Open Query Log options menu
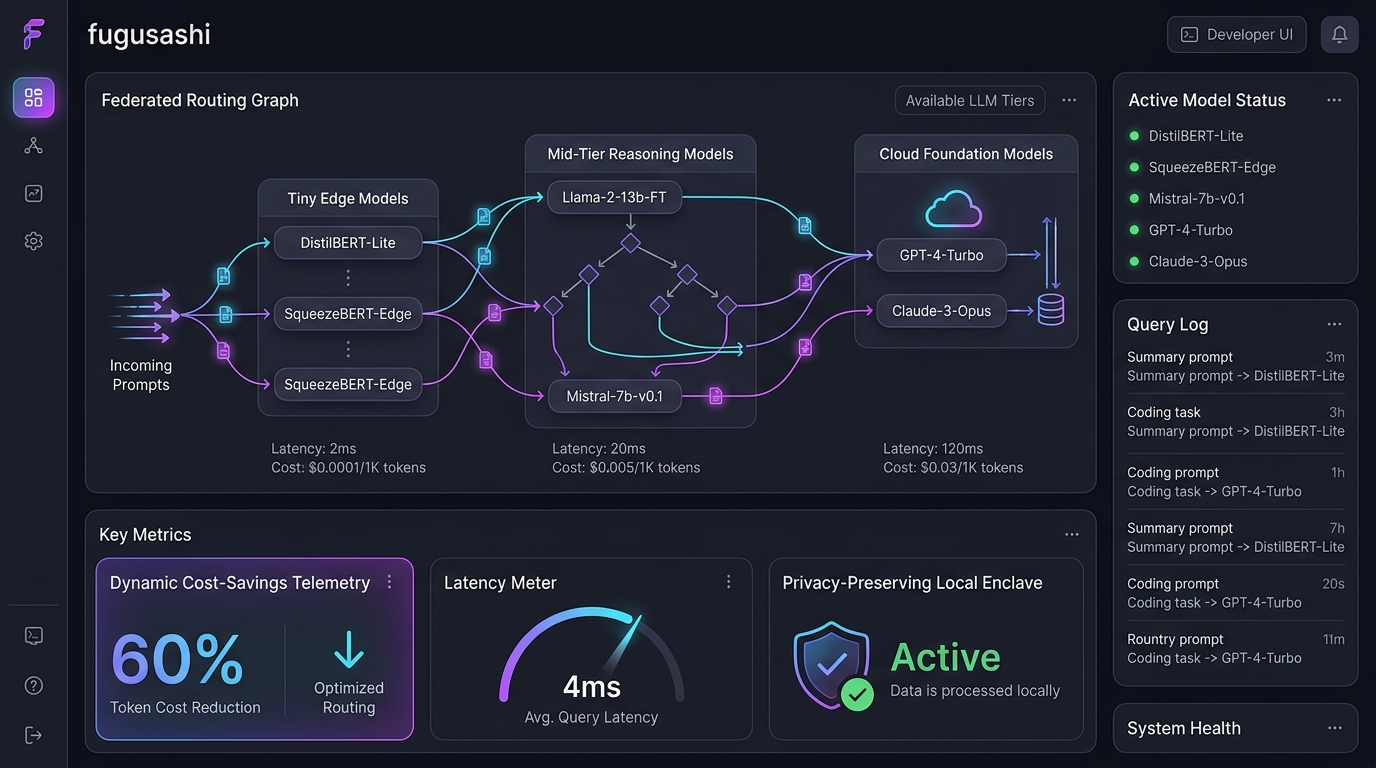 click(x=1334, y=324)
